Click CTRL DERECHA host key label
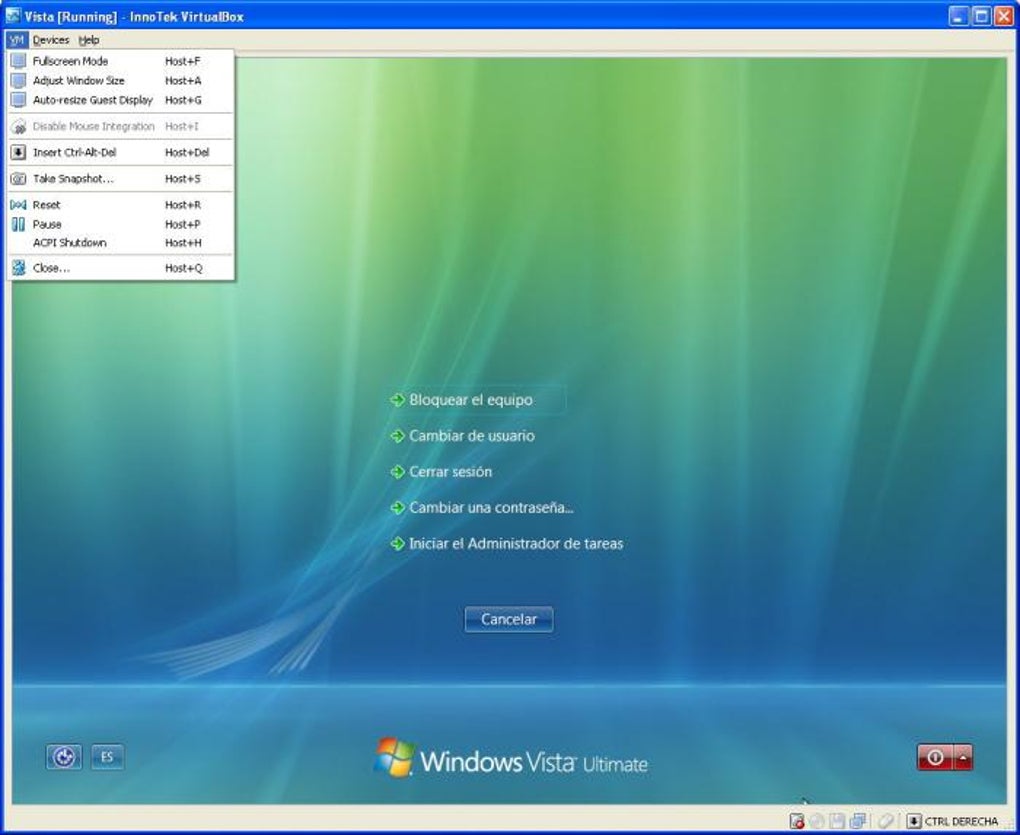1020x835 pixels. 961,821
